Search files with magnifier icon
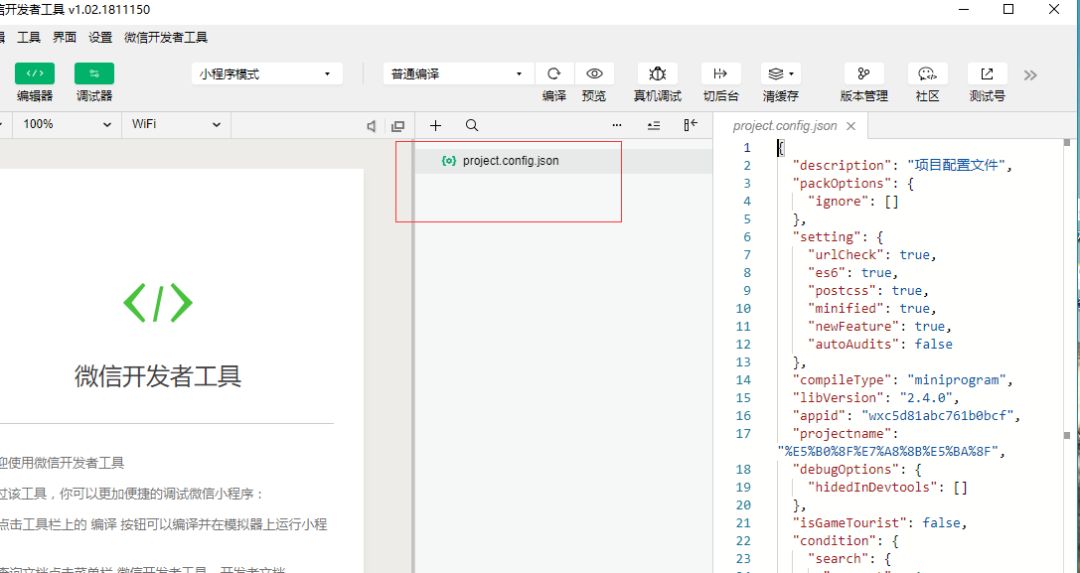 tap(472, 125)
